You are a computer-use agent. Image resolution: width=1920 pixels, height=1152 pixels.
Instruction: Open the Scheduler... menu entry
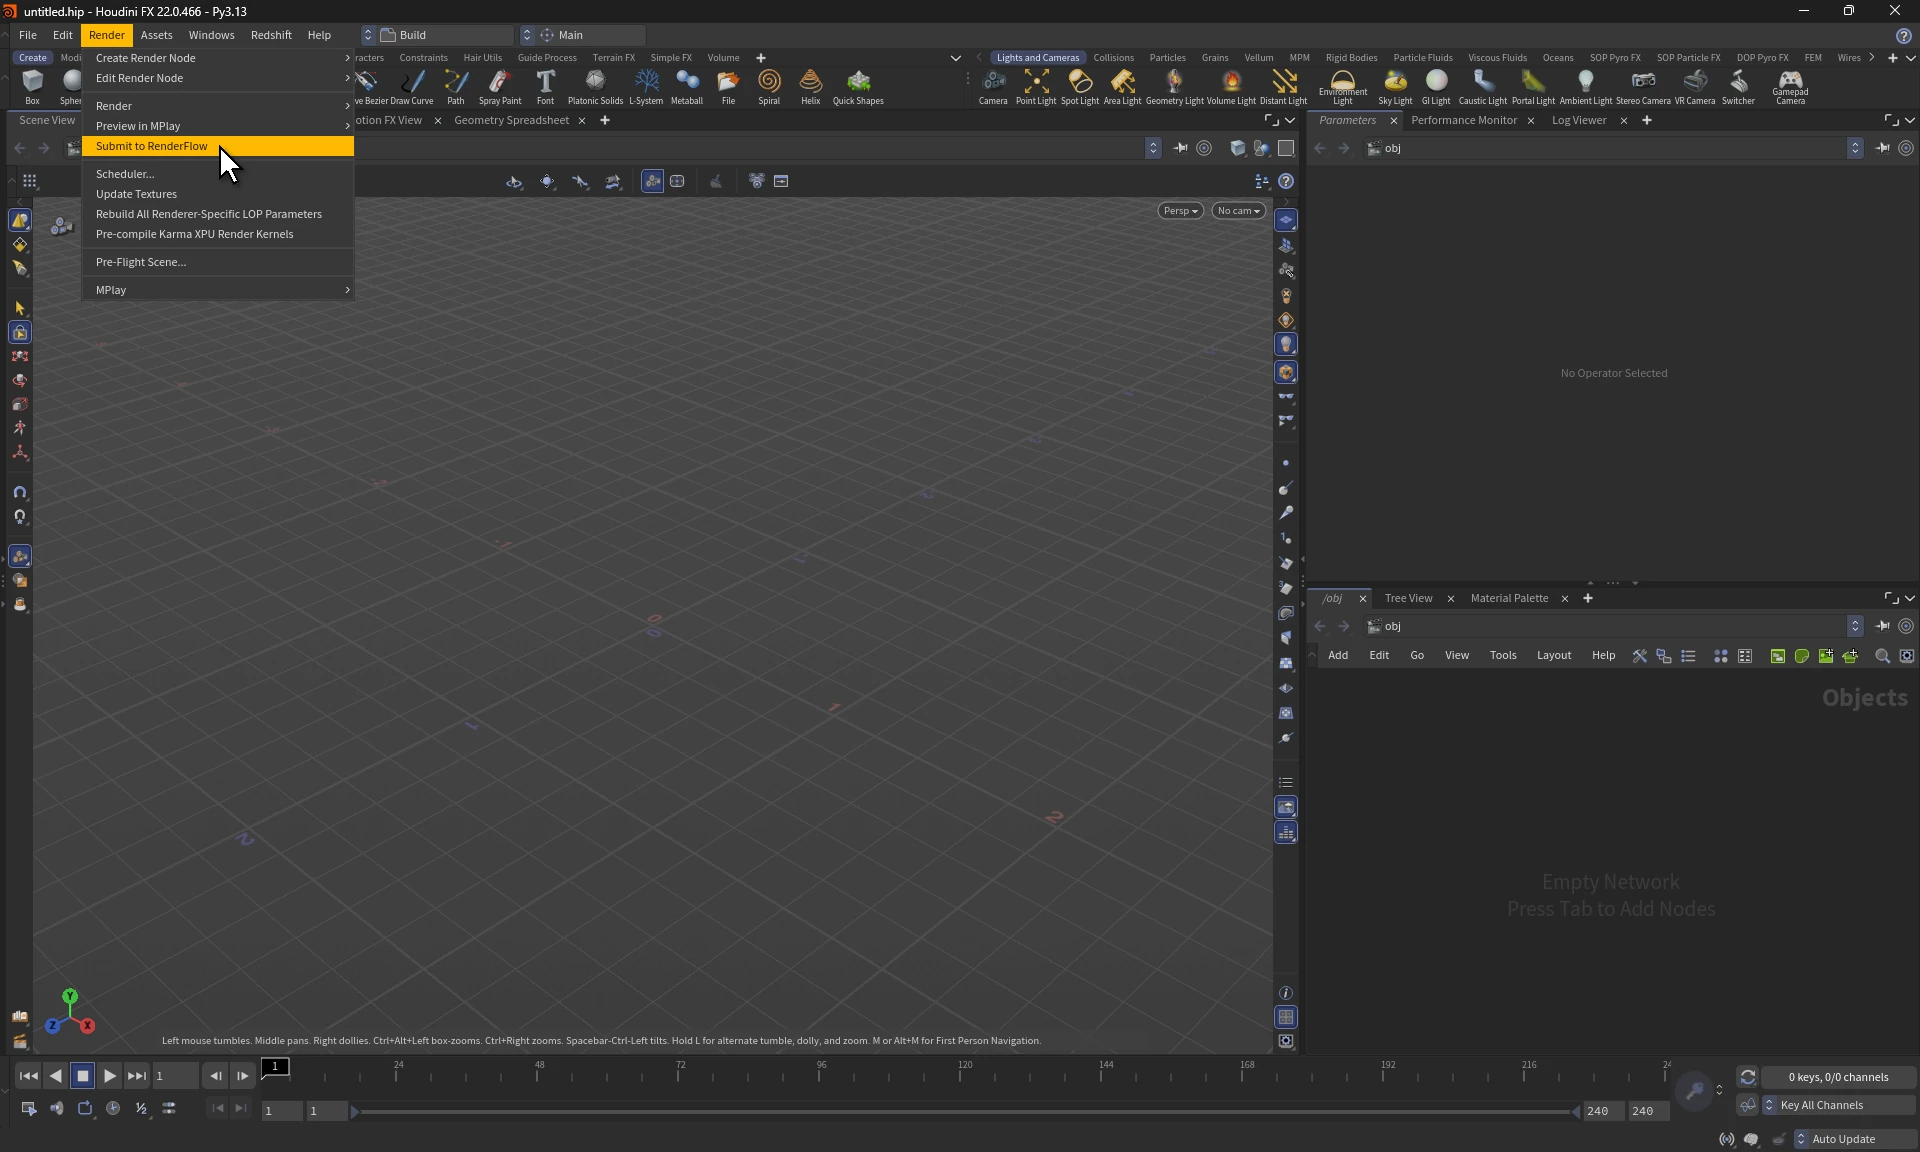(x=218, y=174)
